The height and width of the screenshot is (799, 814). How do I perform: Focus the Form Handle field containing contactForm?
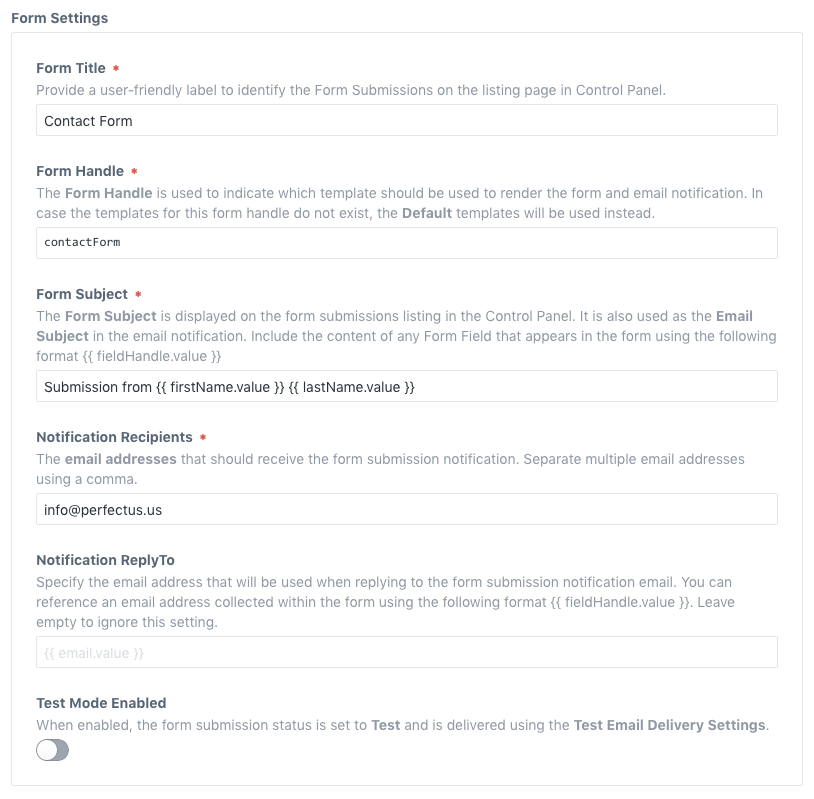(406, 242)
